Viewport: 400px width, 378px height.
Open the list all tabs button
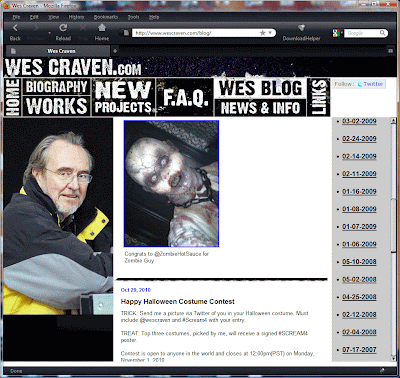(x=390, y=51)
